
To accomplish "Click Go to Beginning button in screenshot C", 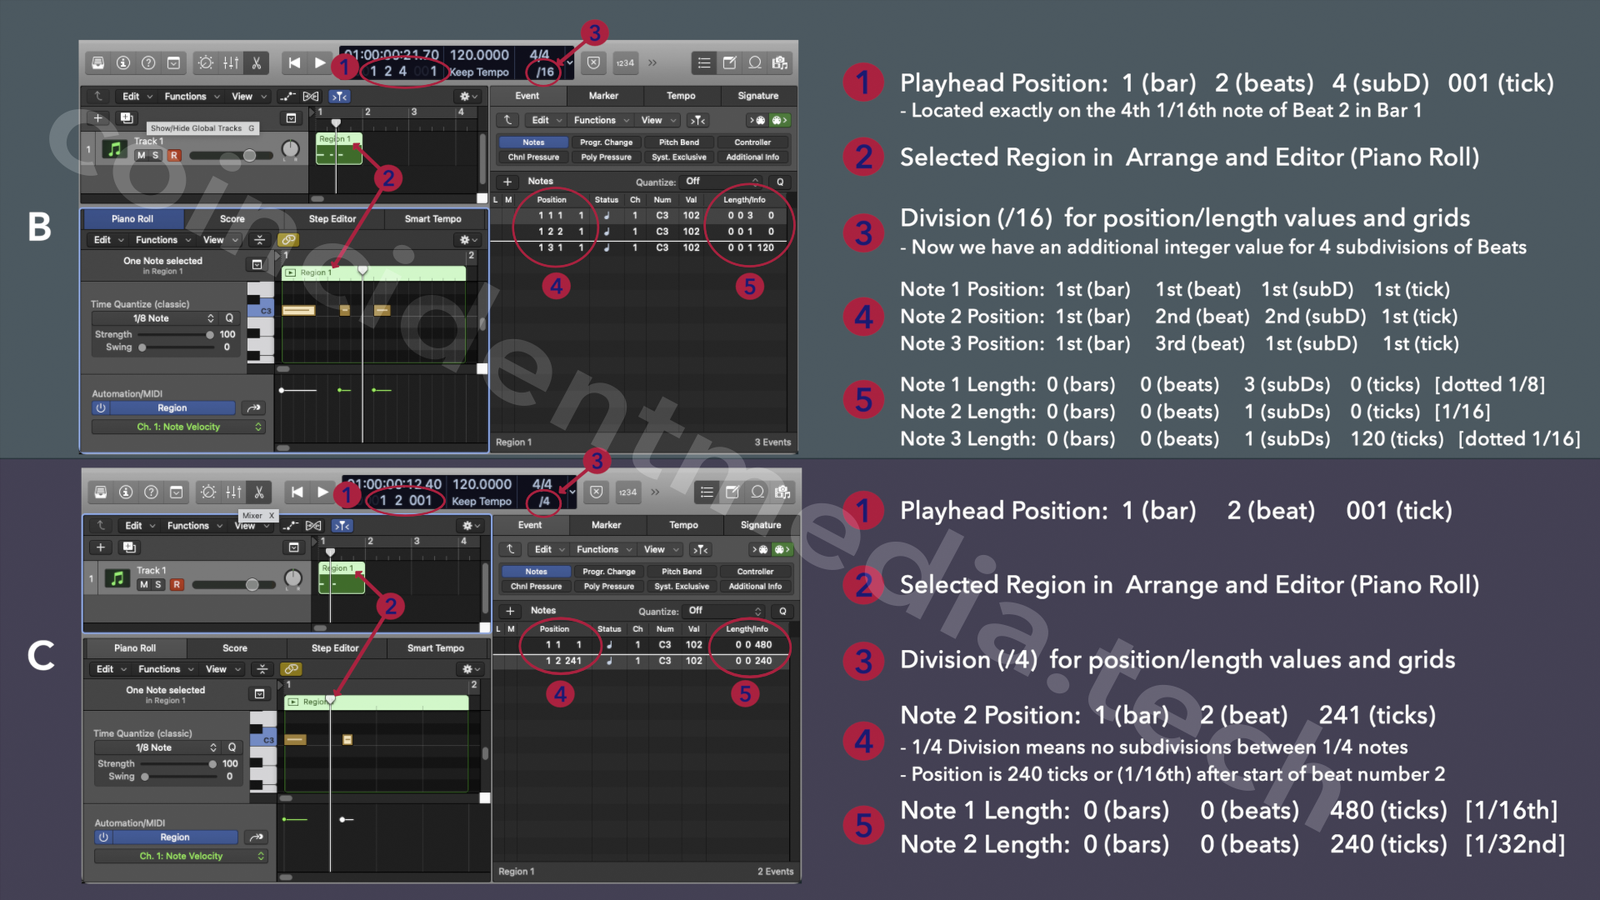I will (x=297, y=492).
